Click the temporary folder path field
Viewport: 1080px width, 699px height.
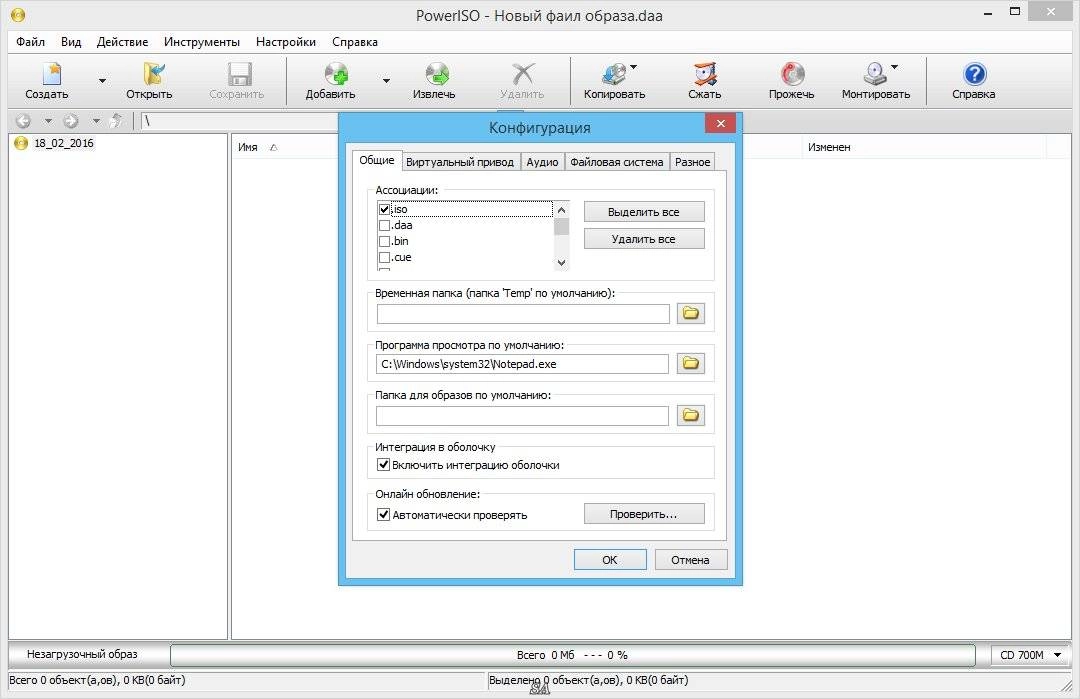click(x=523, y=313)
